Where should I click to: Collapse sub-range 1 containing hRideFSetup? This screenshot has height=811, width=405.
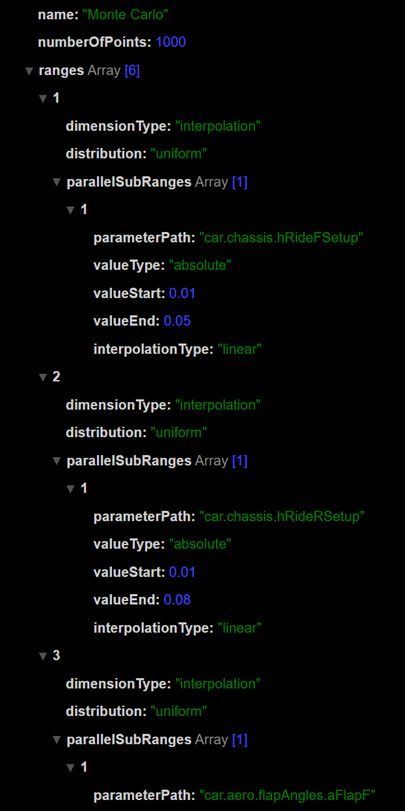pyautogui.click(x=71, y=211)
